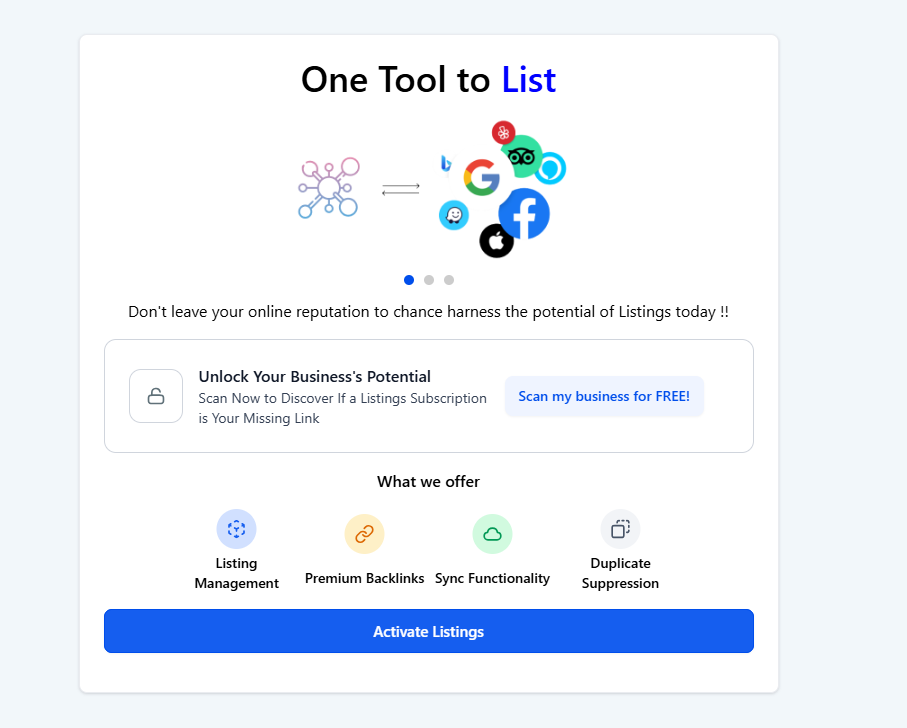Image resolution: width=907 pixels, height=728 pixels.
Task: Click the Apple logo icon
Action: [496, 241]
